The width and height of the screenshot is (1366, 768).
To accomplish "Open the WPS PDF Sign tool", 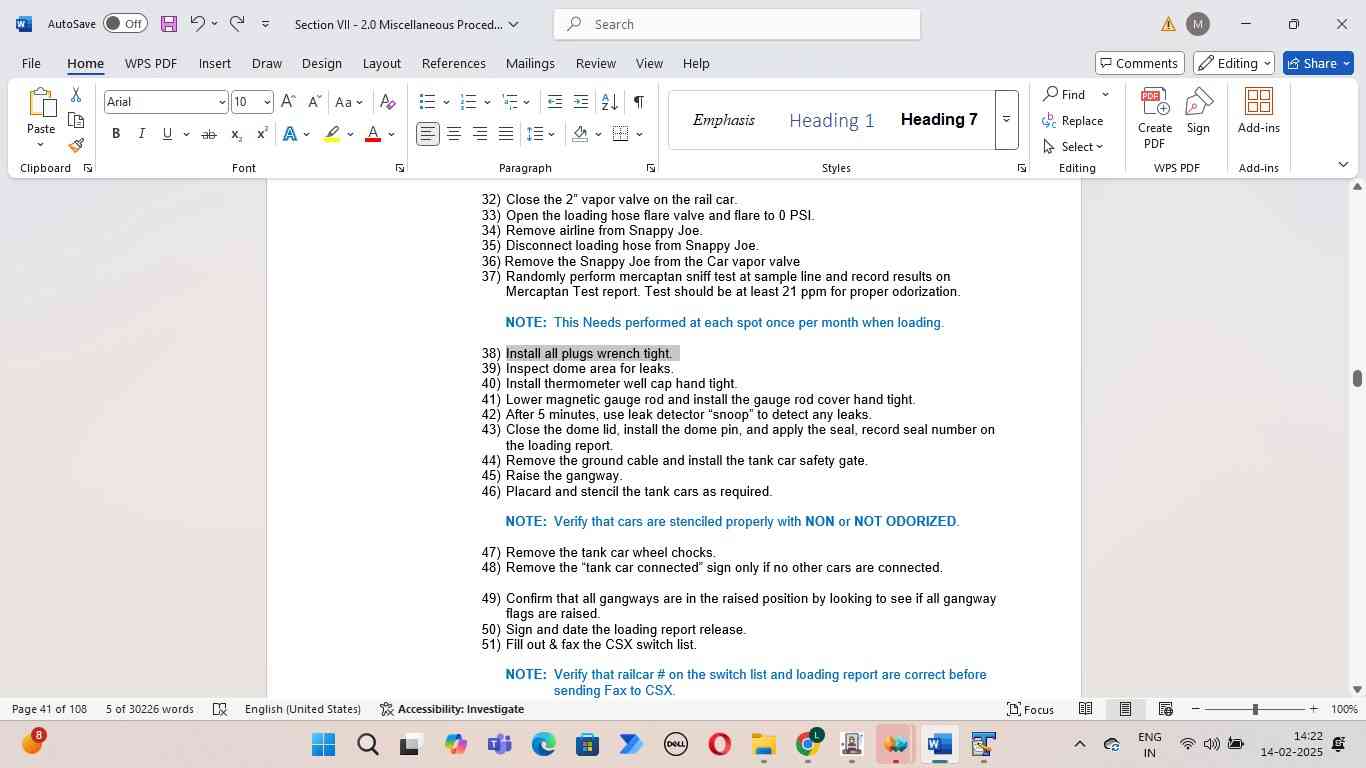I will point(1198,112).
